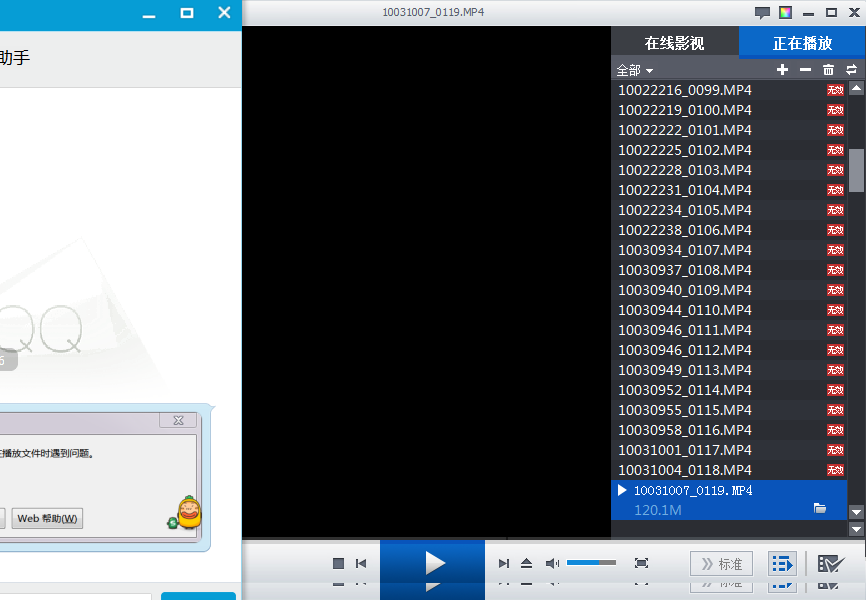Select 10022238_0106.MP4 in the playlist
The image size is (866, 600).
[729, 230]
